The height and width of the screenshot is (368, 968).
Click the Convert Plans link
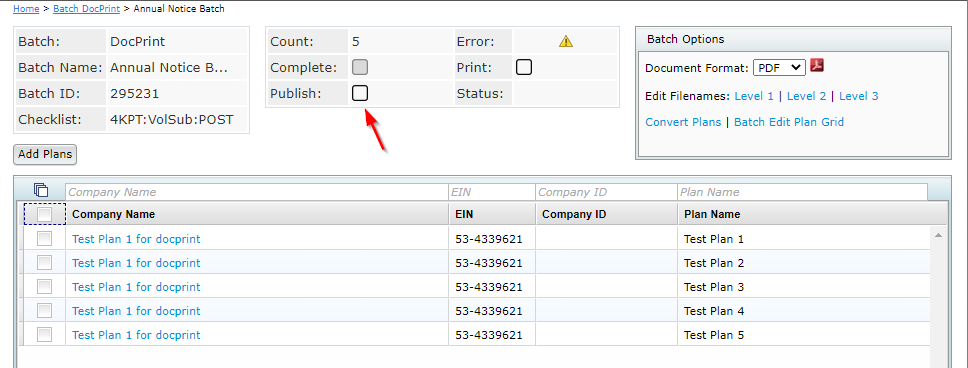coord(683,122)
